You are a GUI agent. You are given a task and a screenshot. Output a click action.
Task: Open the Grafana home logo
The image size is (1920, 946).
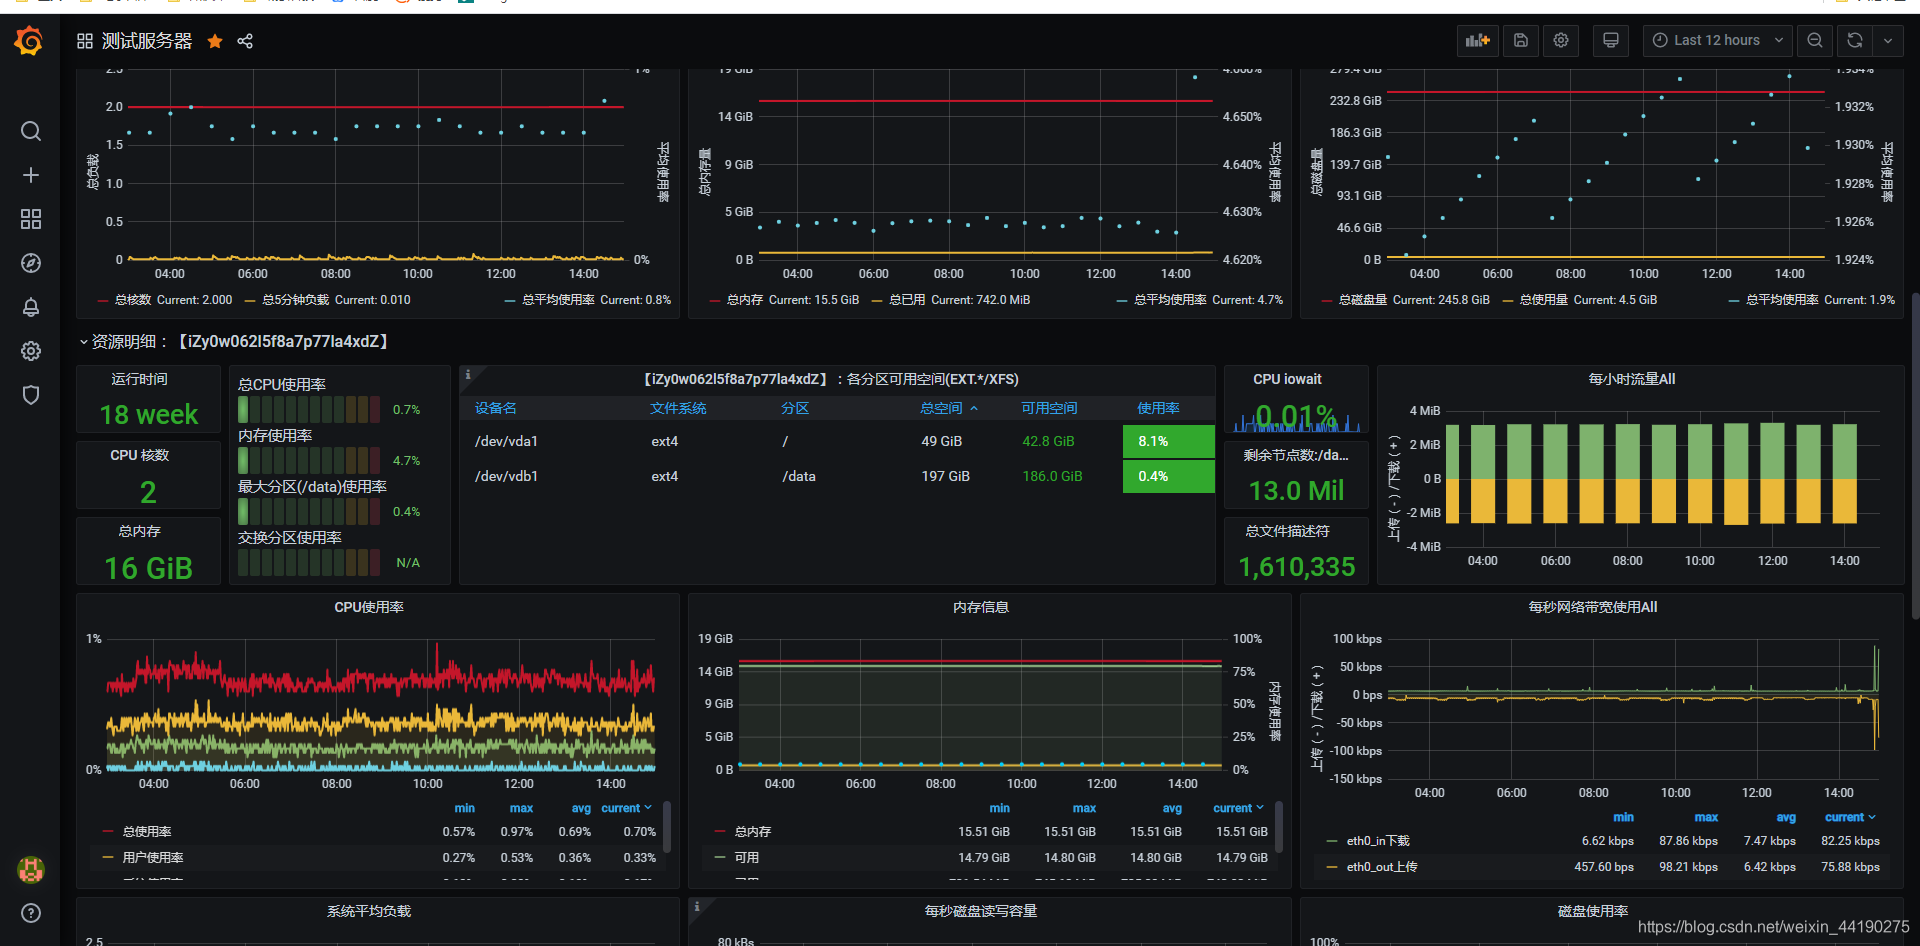pyautogui.click(x=29, y=41)
